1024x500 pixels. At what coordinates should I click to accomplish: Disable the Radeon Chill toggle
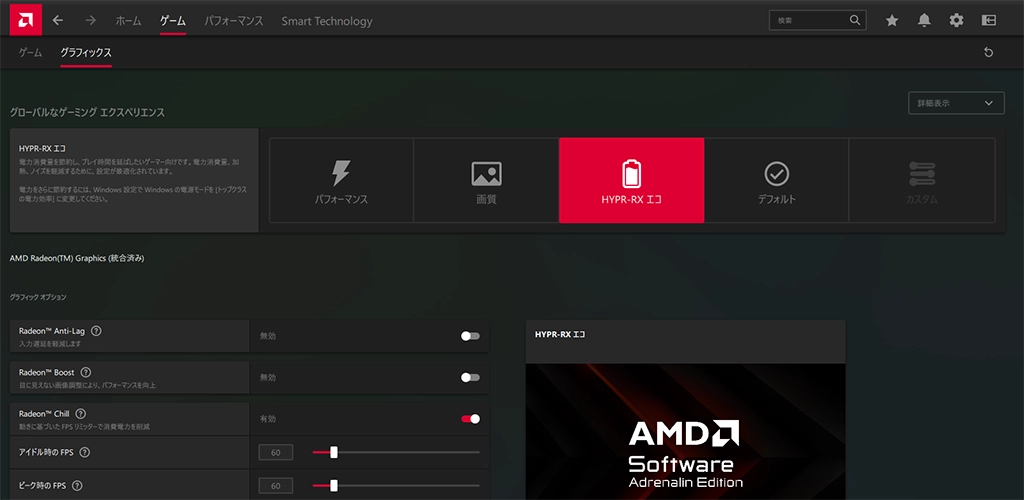pyautogui.click(x=470, y=418)
